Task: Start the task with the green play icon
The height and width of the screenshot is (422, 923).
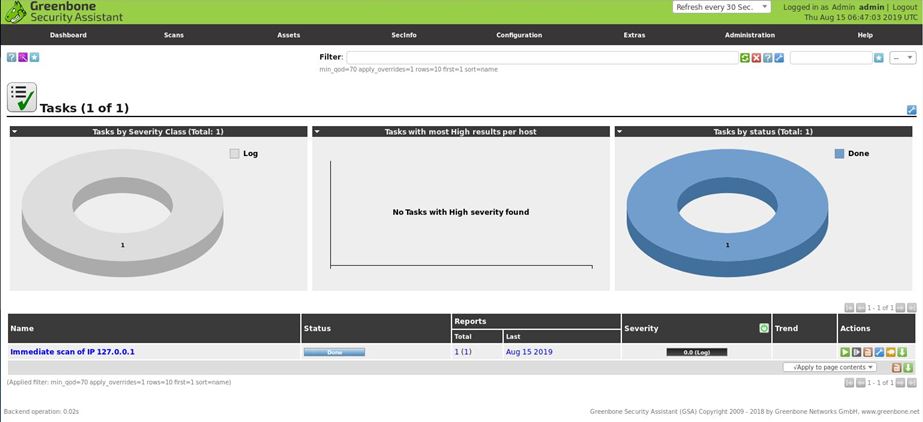Action: tap(845, 352)
